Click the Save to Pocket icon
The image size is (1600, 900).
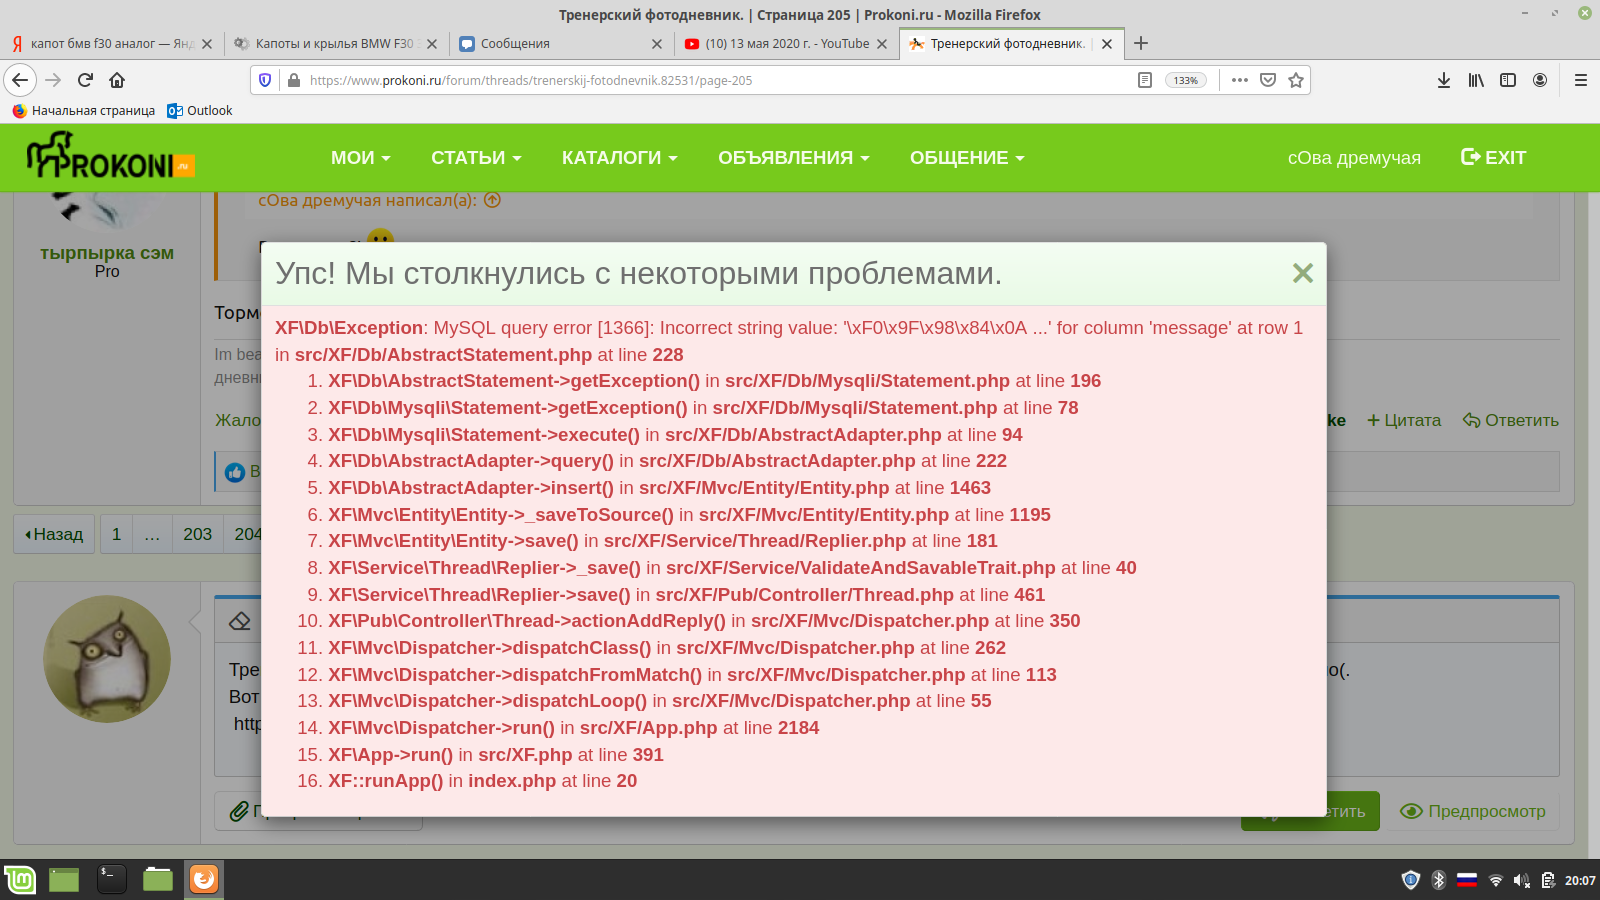[x=1268, y=80]
